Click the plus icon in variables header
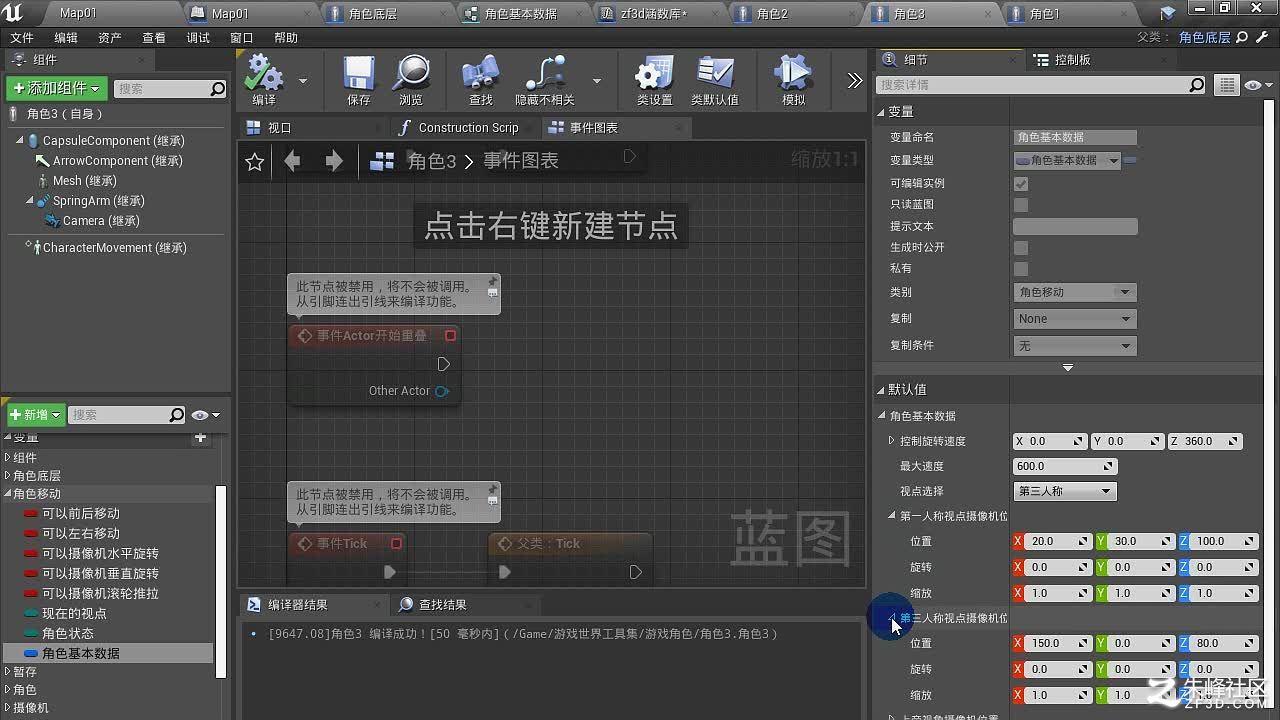 [201, 438]
